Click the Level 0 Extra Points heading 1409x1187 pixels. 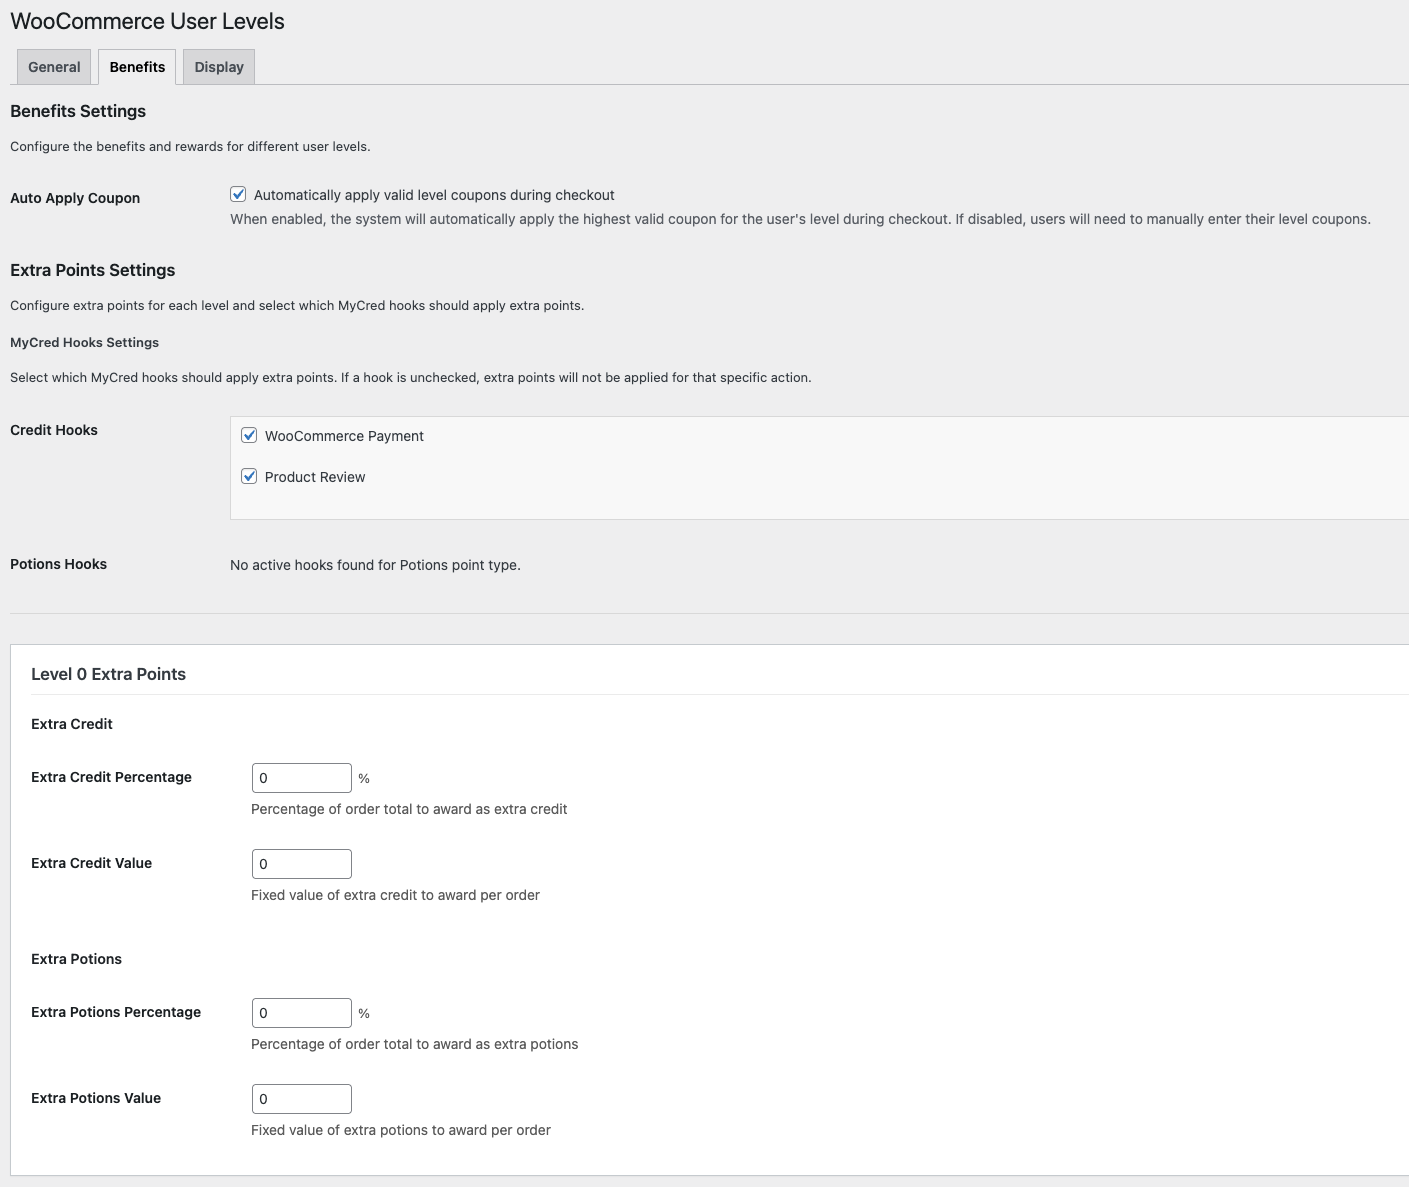click(108, 674)
